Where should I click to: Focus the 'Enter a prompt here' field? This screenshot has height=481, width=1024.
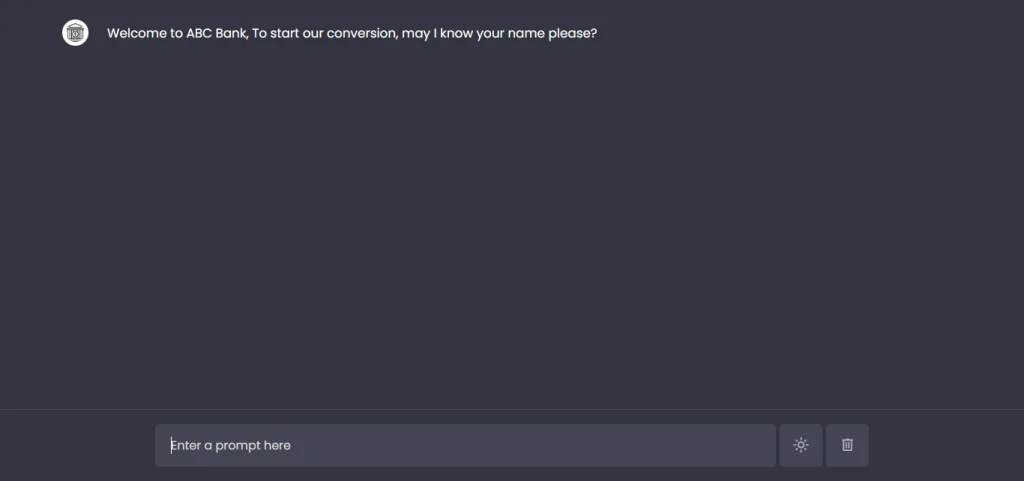(465, 445)
